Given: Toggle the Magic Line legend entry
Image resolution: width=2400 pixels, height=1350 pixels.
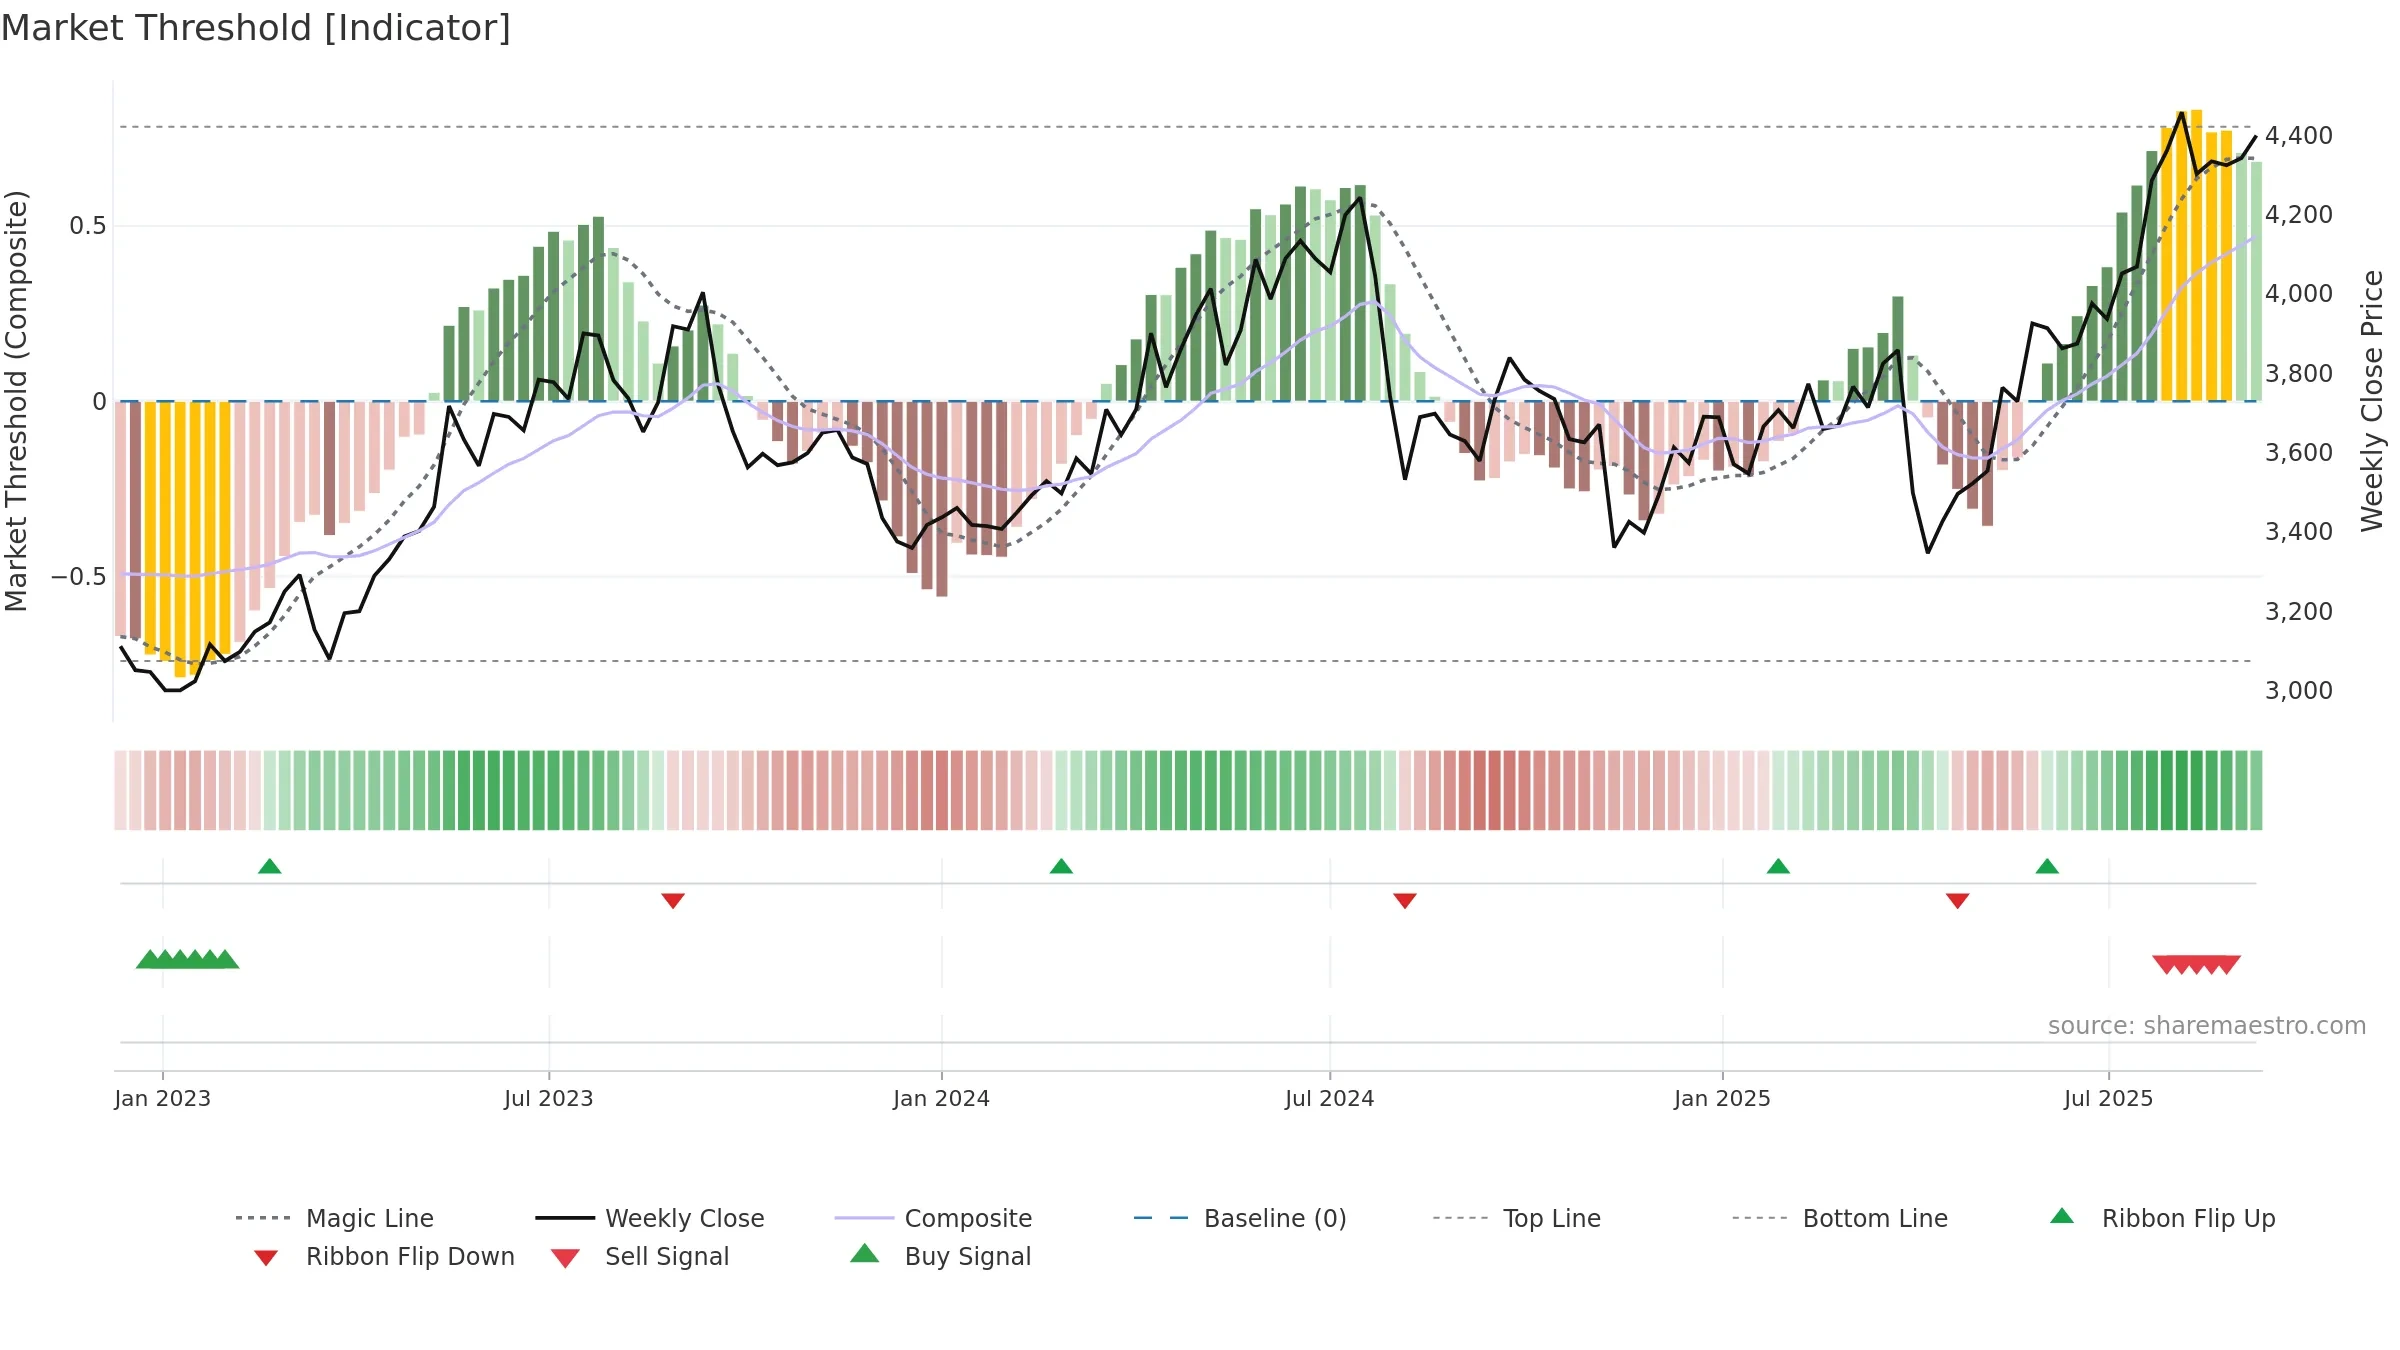Looking at the screenshot, I should (335, 1218).
